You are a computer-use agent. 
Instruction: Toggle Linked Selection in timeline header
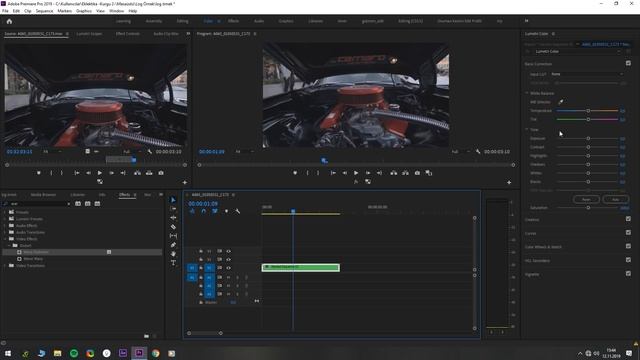point(215,211)
